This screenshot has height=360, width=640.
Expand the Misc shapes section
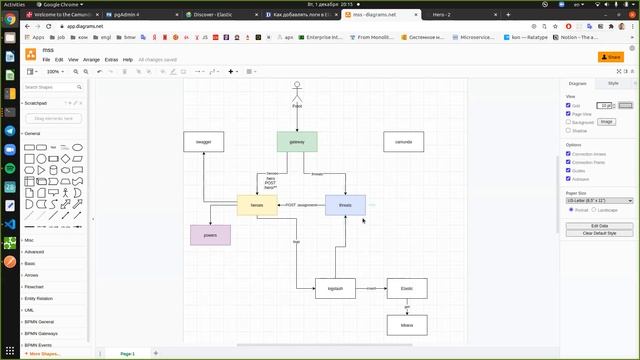pos(29,240)
